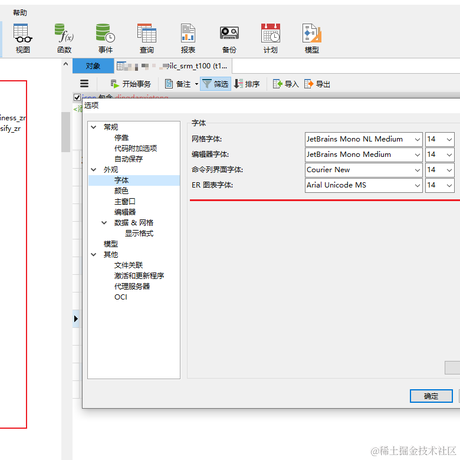The width and height of the screenshot is (460, 460).
Task: Select 停靠 in options tree
Action: pos(121,138)
